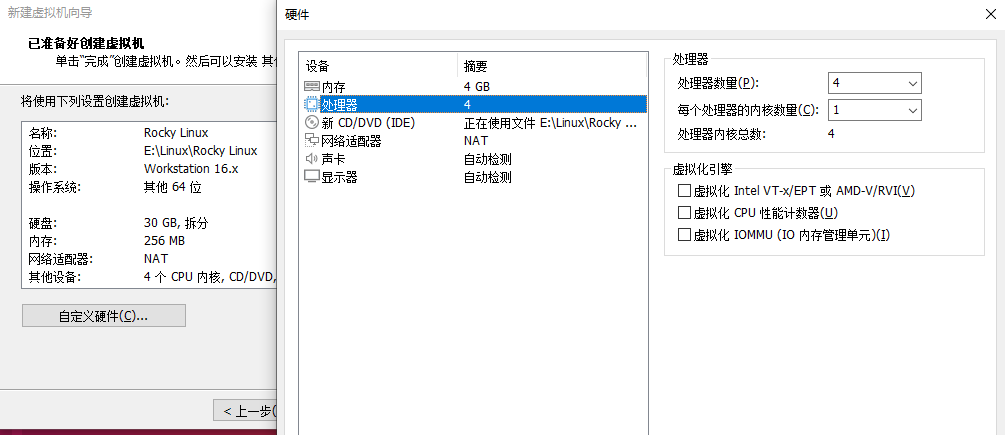Click 自动检测 summary for 显示器
This screenshot has height=435, width=1005.
[488, 177]
